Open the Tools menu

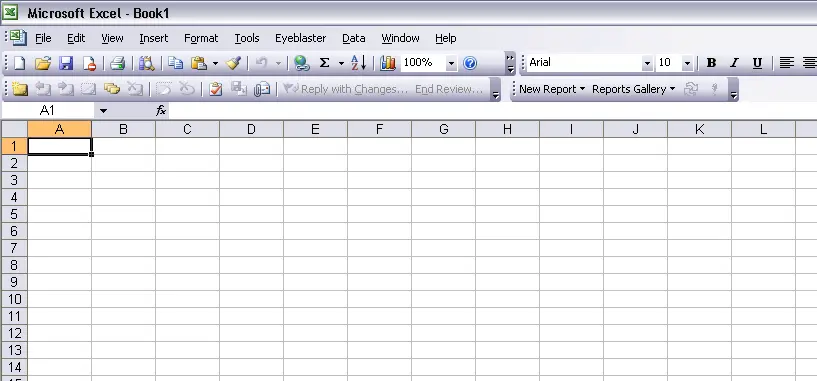tap(246, 38)
